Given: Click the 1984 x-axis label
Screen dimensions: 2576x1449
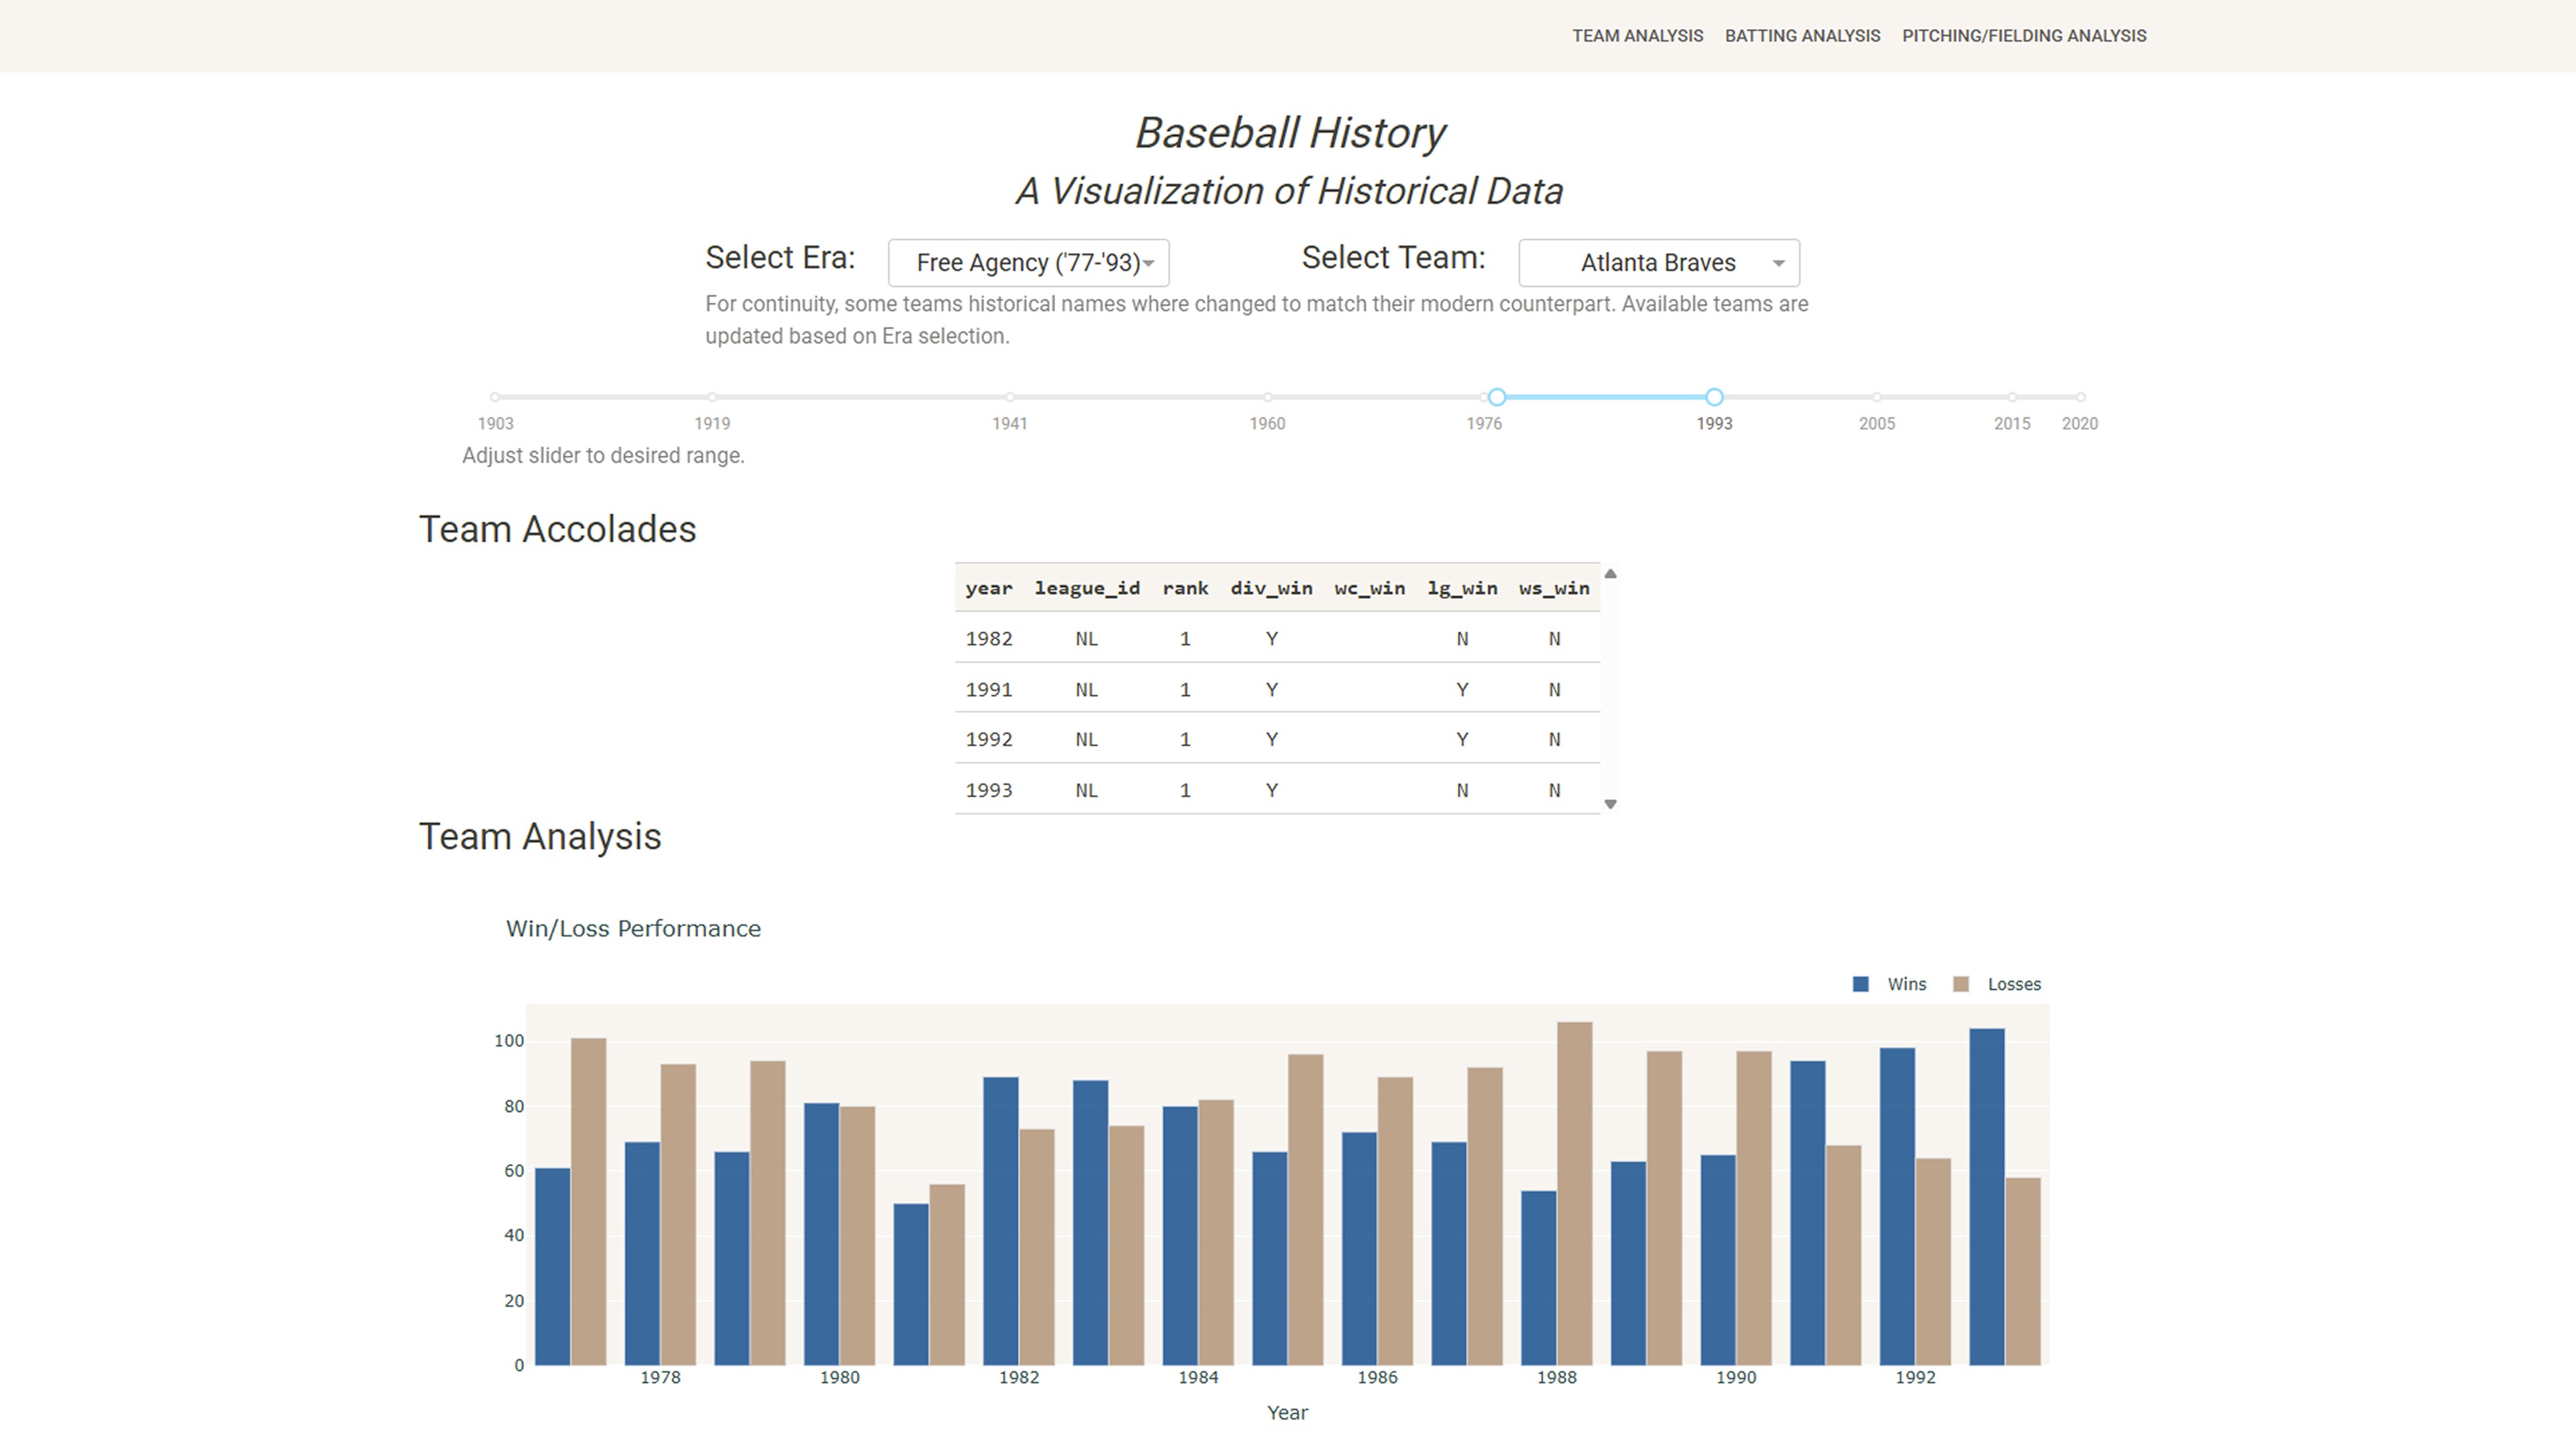Looking at the screenshot, I should [x=1198, y=1378].
